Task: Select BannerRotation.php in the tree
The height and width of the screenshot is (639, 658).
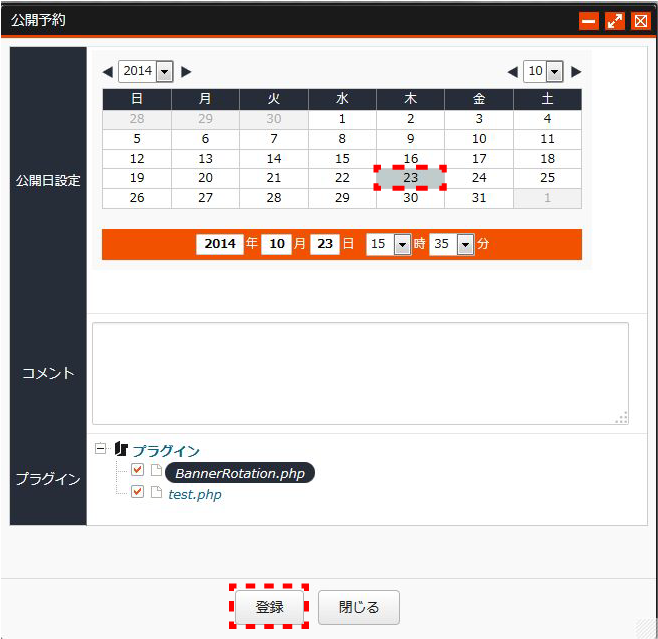Action: (x=240, y=473)
